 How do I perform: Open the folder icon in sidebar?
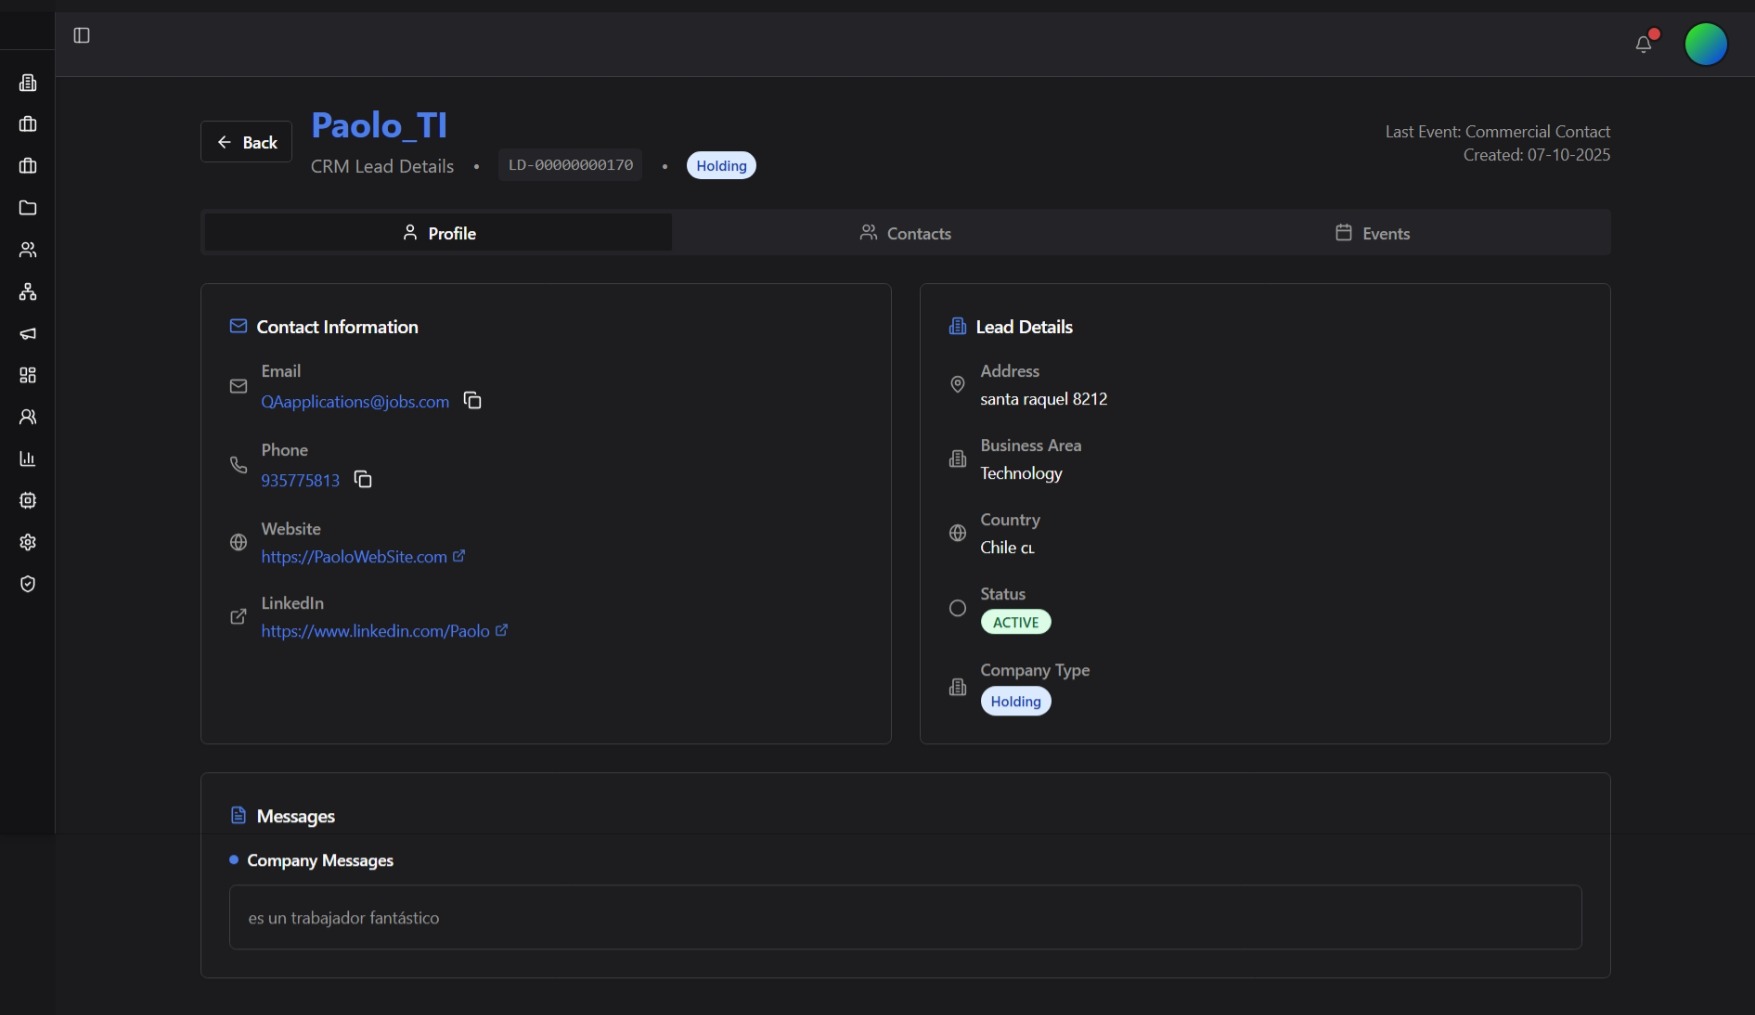pyautogui.click(x=28, y=208)
